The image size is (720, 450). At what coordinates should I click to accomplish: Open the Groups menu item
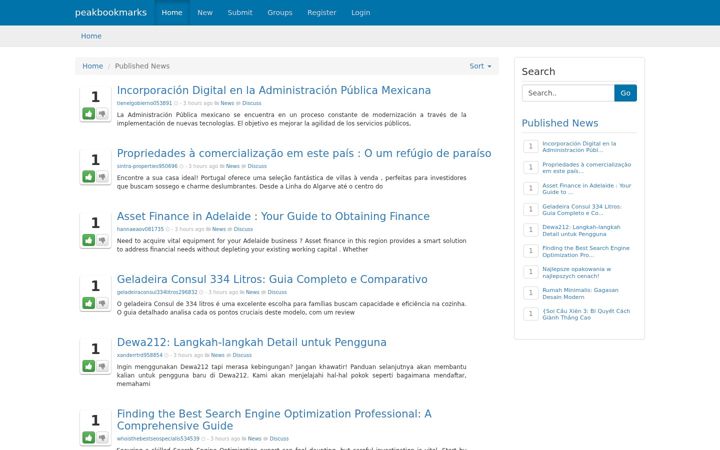tap(280, 12)
